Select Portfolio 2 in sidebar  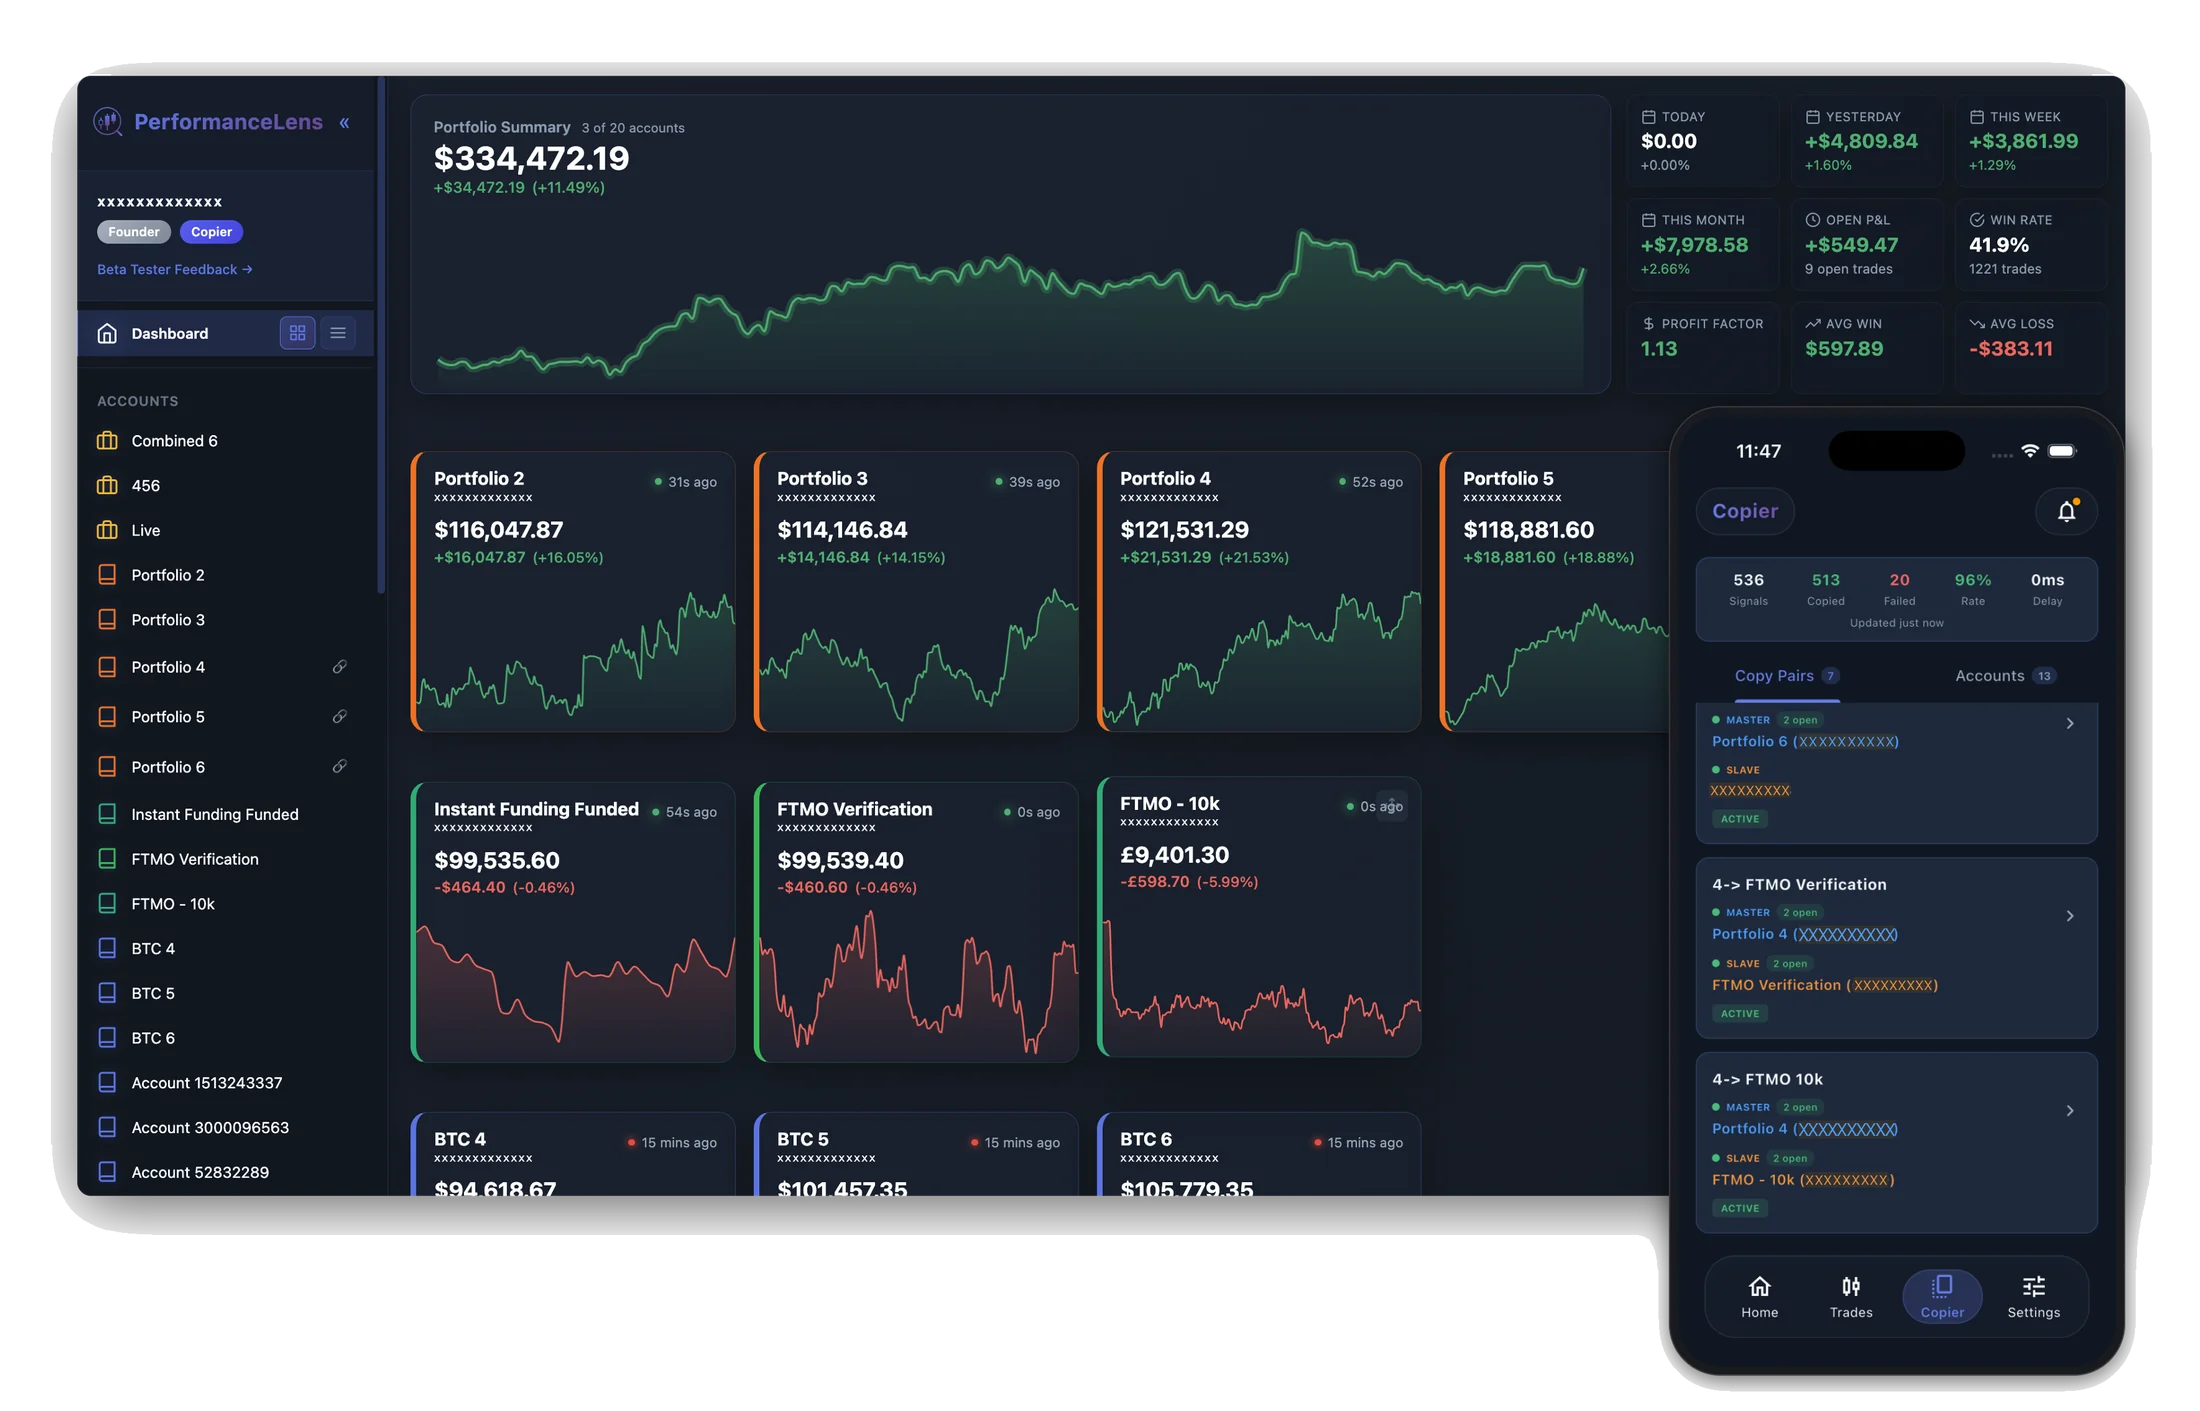(x=168, y=575)
